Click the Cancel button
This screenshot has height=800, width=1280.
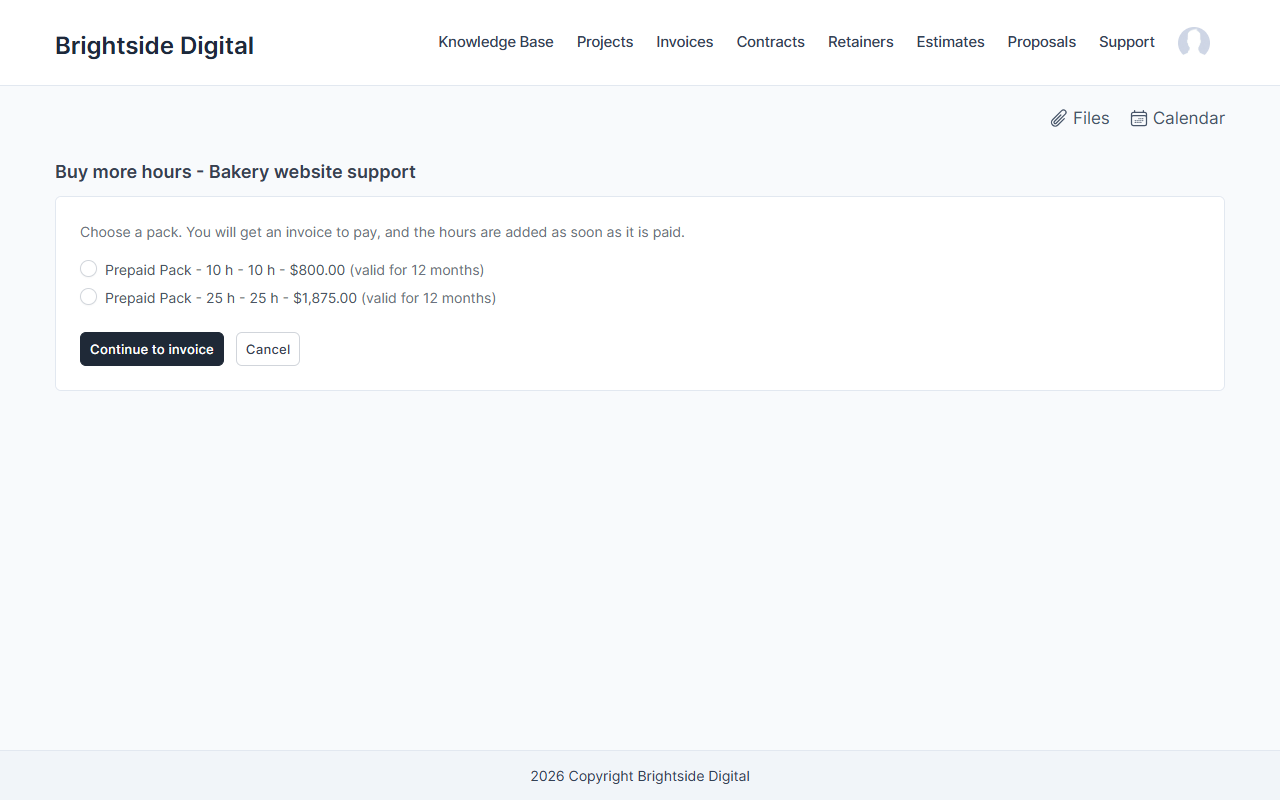(x=268, y=349)
